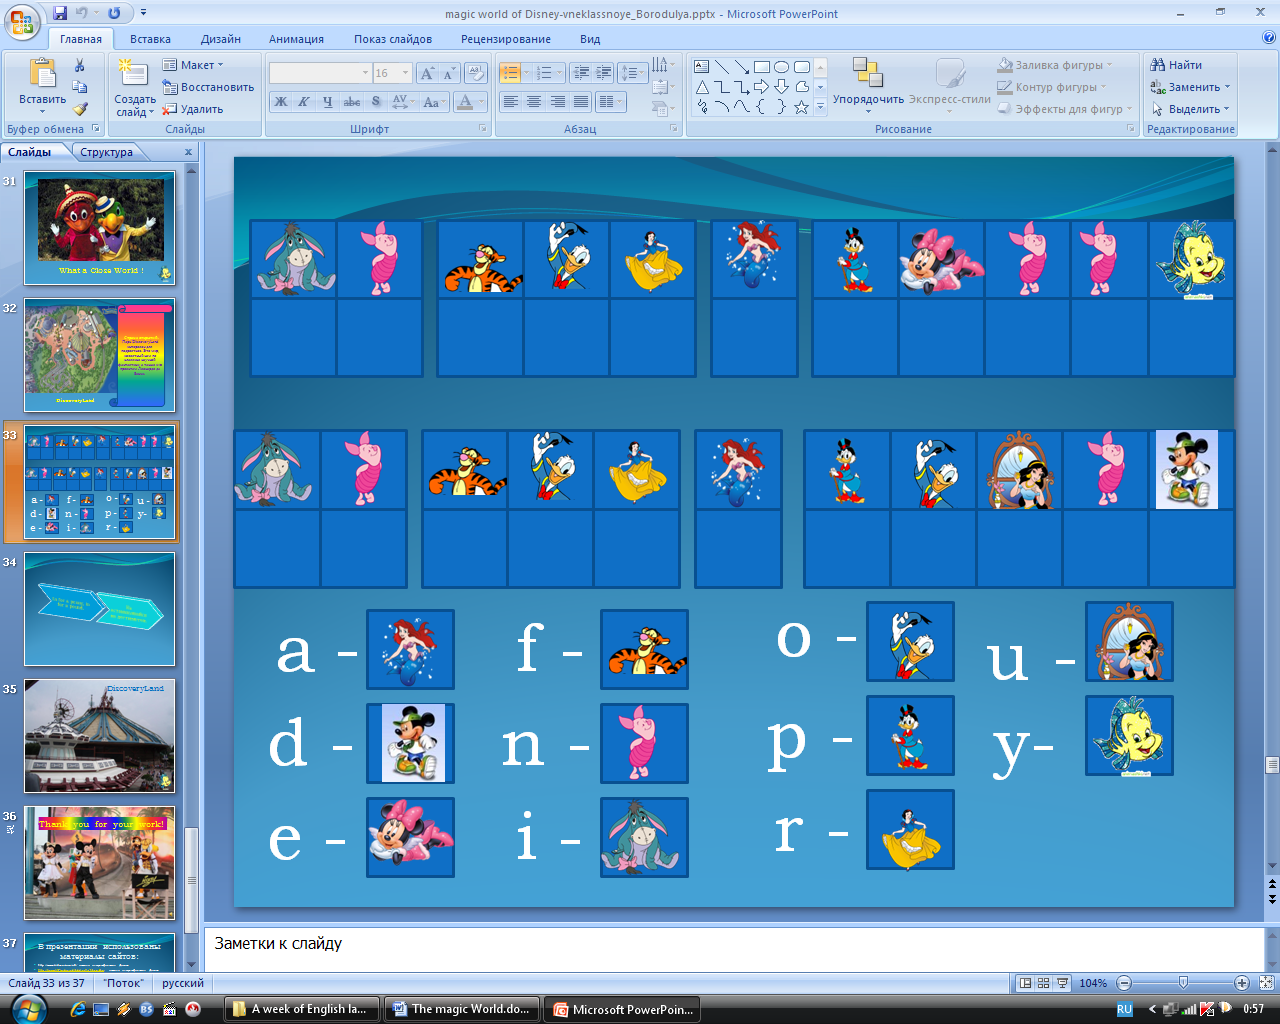The width and height of the screenshot is (1280, 1024).
Task: Switch to slide sorter view icon
Action: (1043, 983)
